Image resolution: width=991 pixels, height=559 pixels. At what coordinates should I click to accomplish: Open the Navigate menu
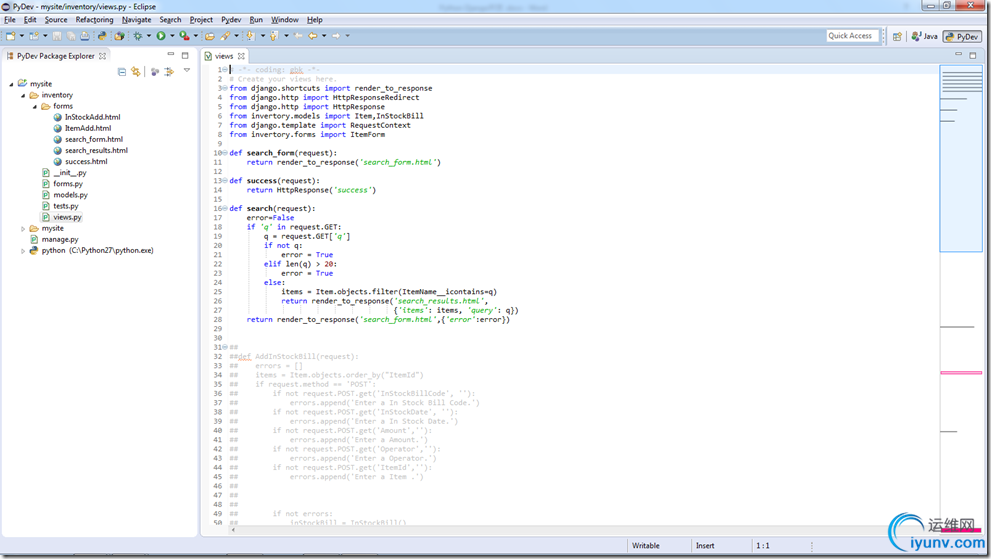(x=137, y=20)
